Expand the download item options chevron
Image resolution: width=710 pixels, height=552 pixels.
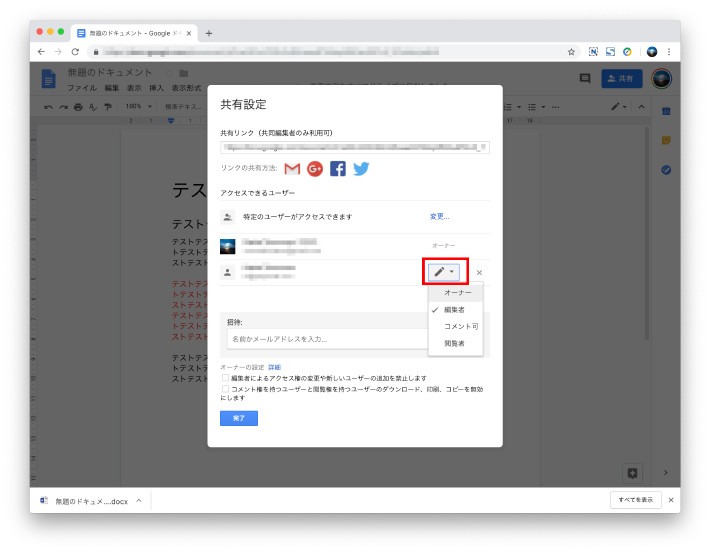(139, 500)
